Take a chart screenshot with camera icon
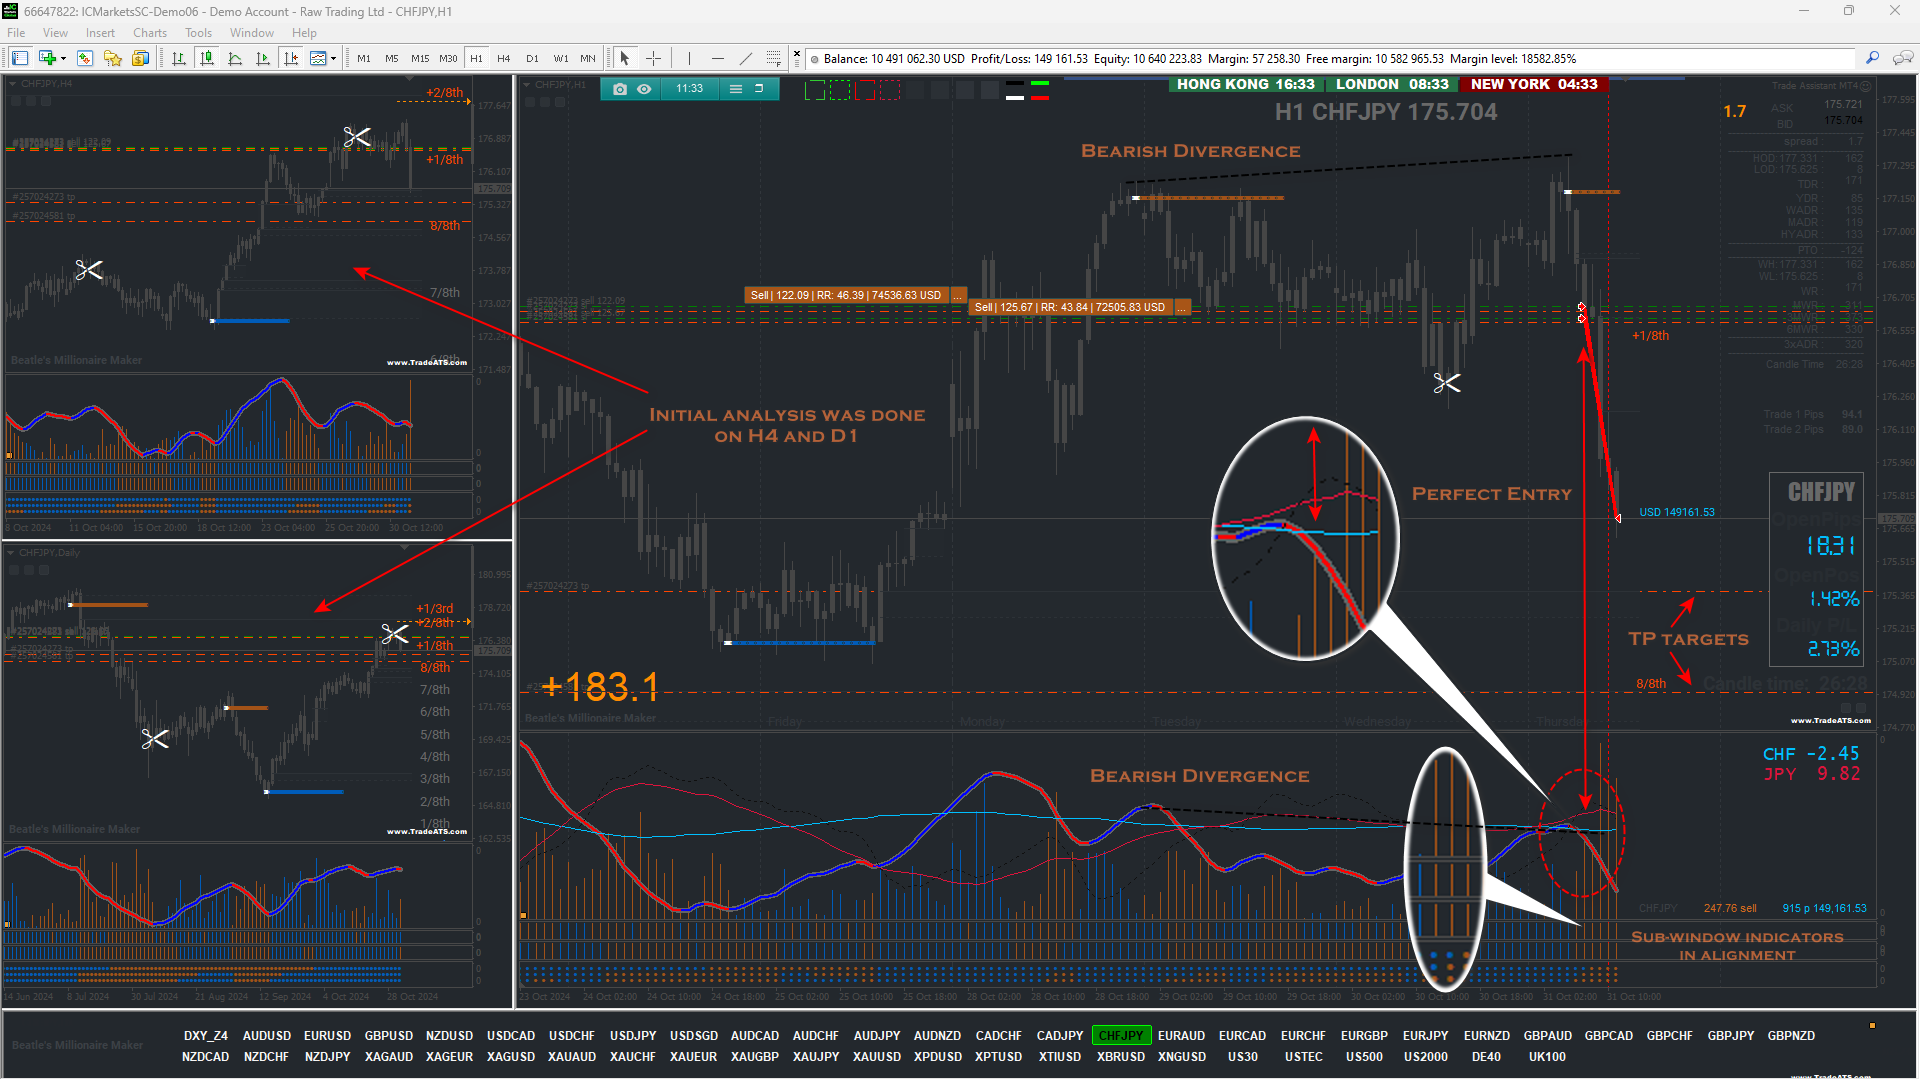This screenshot has height=1080, width=1920. [620, 89]
